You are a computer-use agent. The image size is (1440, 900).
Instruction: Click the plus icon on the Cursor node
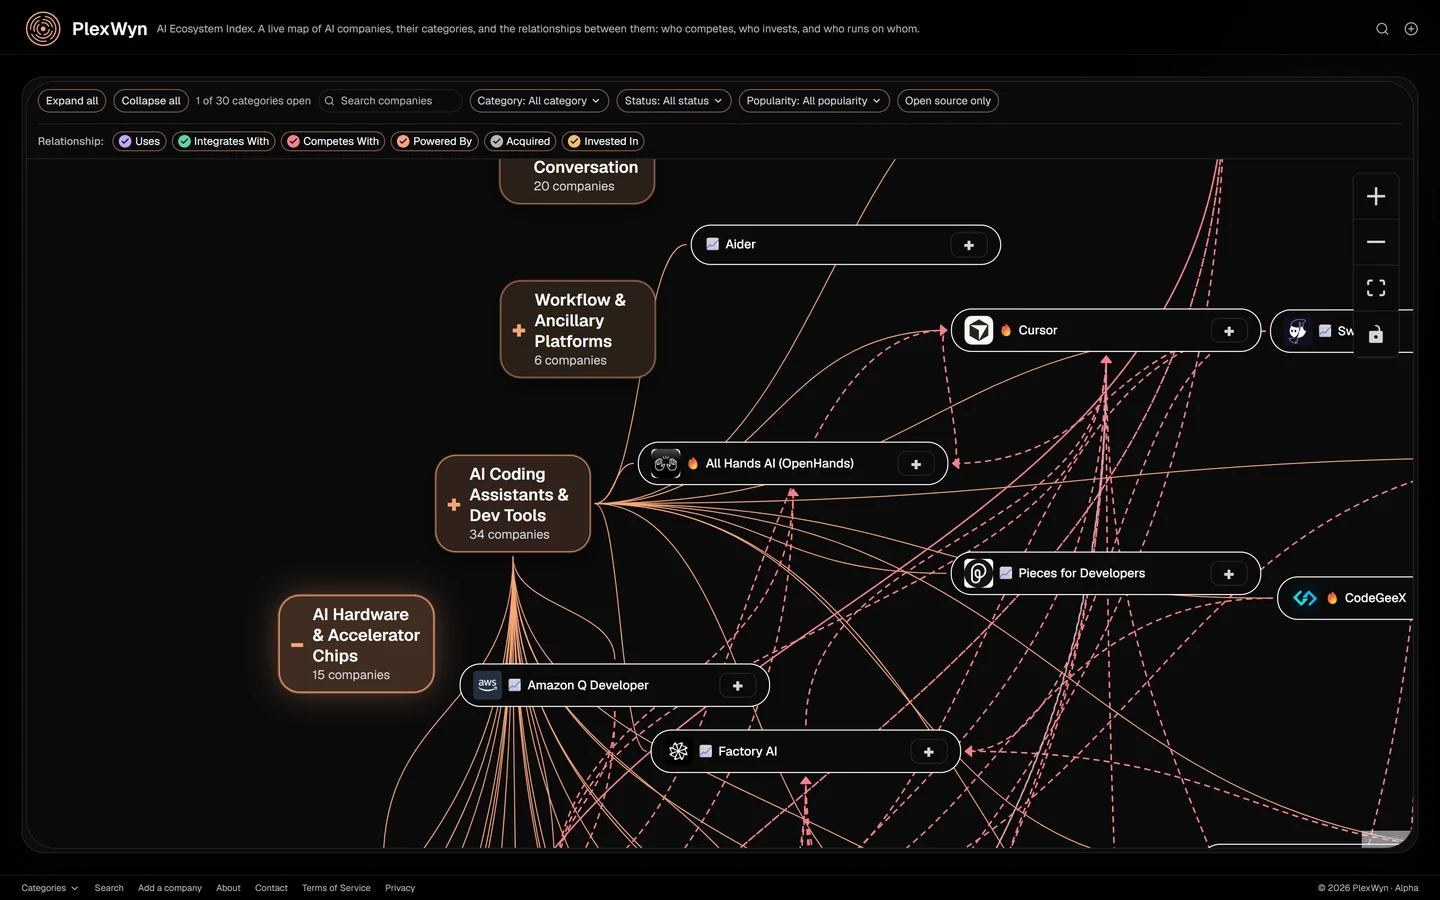tap(1229, 331)
